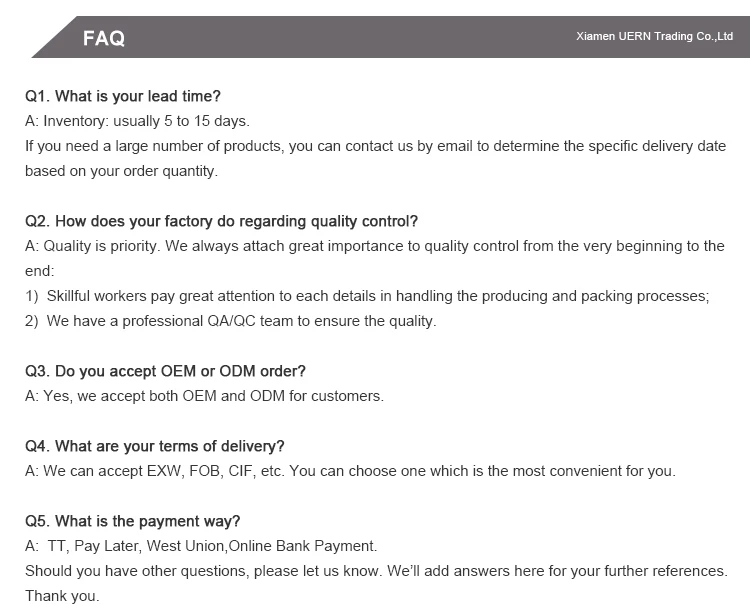Select the Q5 payment way question
The width and height of the screenshot is (750, 616).
point(132,521)
